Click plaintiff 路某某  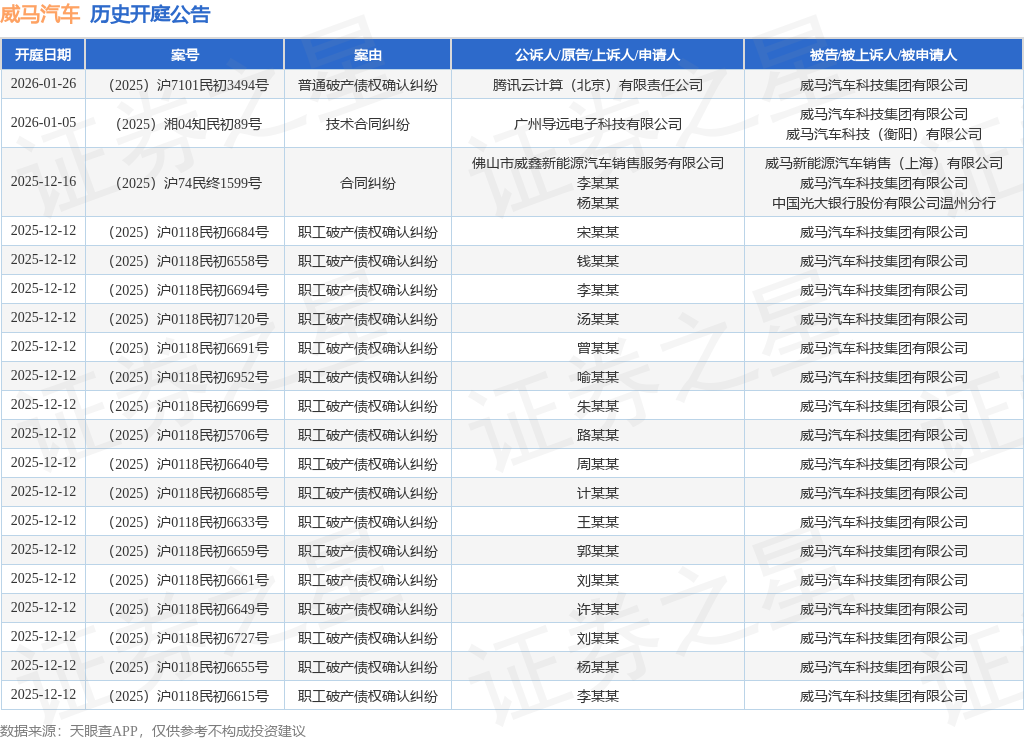[x=598, y=435]
